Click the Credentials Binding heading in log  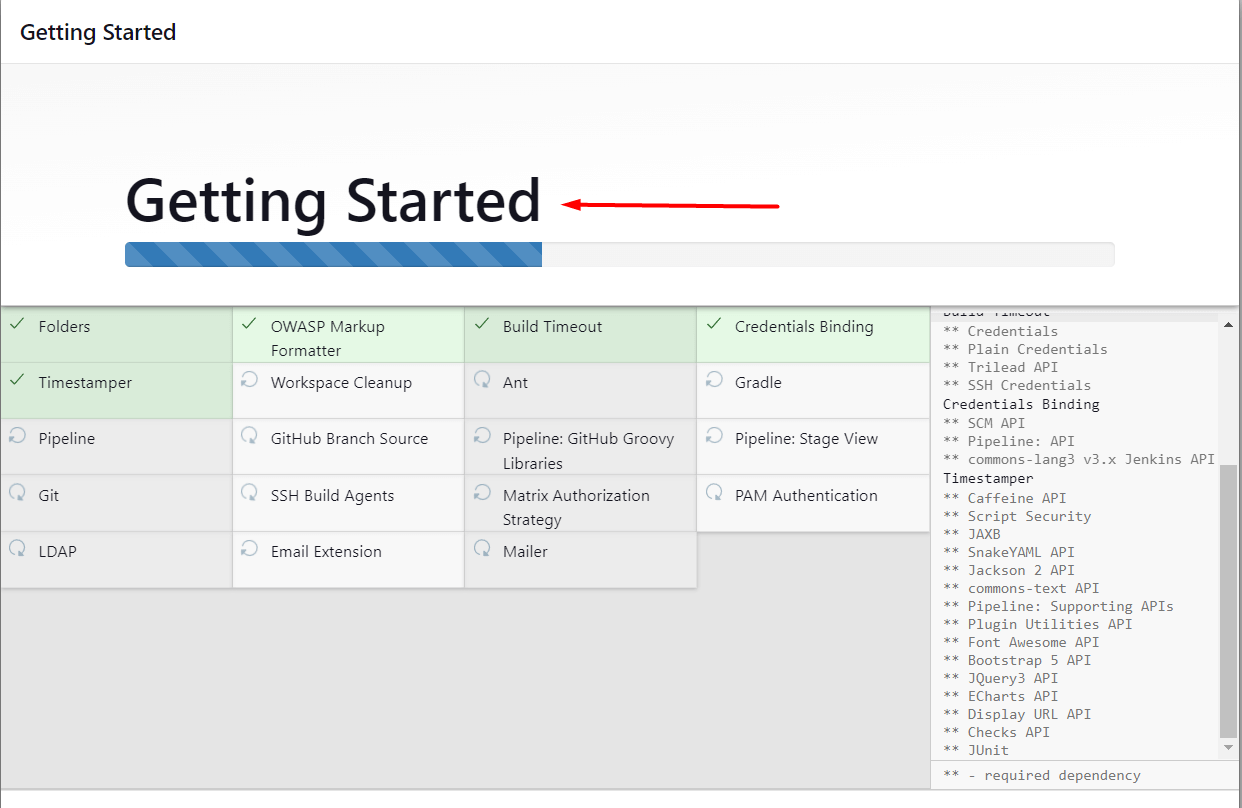[1021, 405]
